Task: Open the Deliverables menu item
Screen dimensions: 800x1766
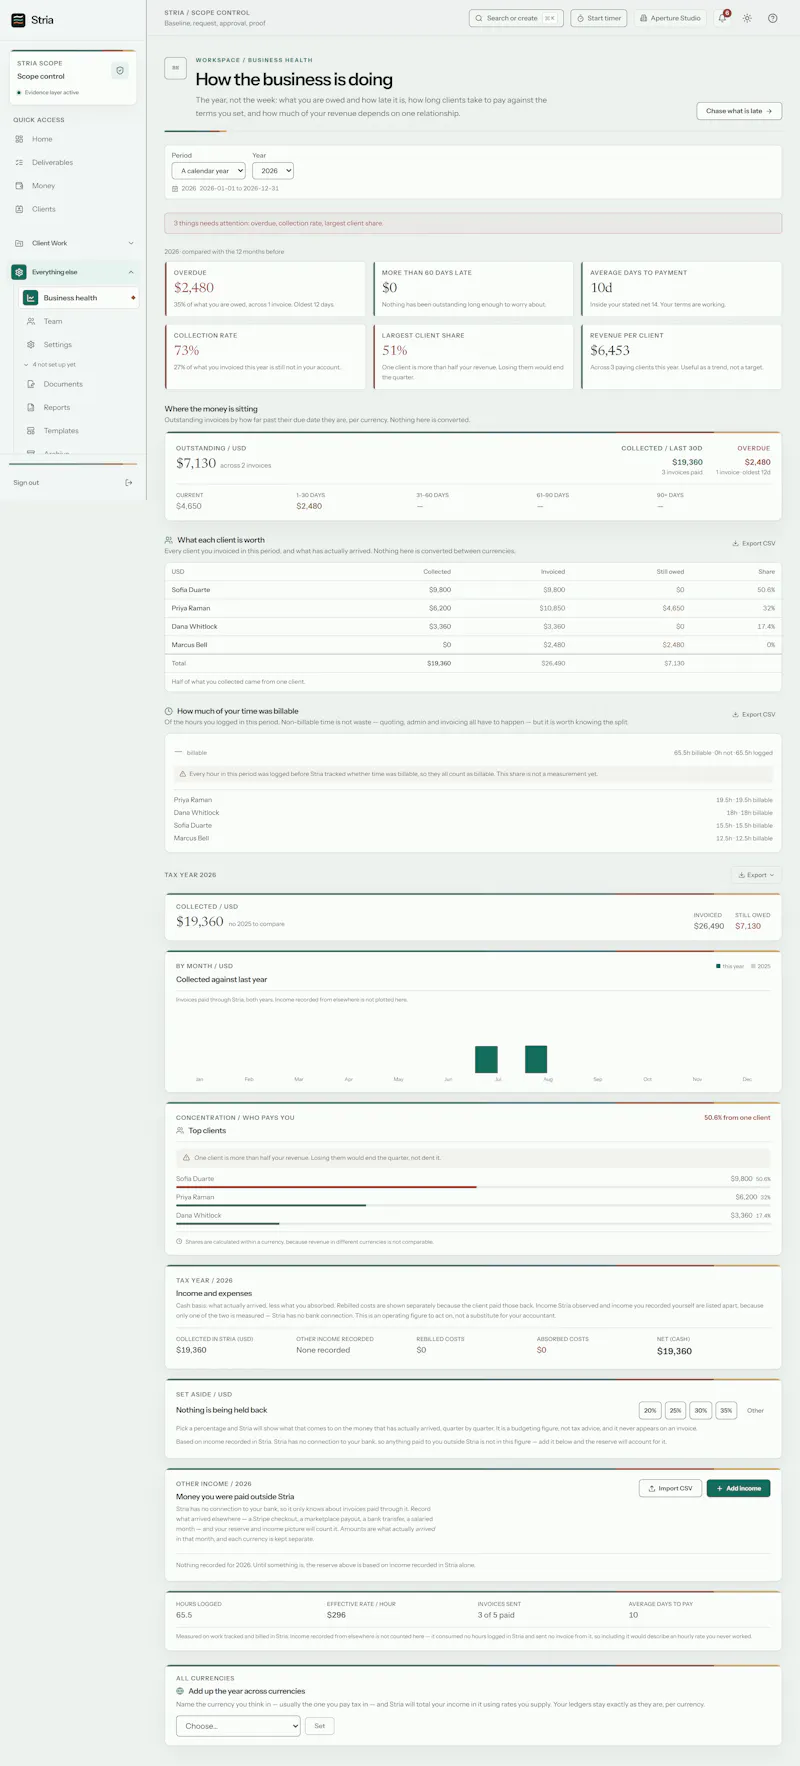Action: (72, 162)
